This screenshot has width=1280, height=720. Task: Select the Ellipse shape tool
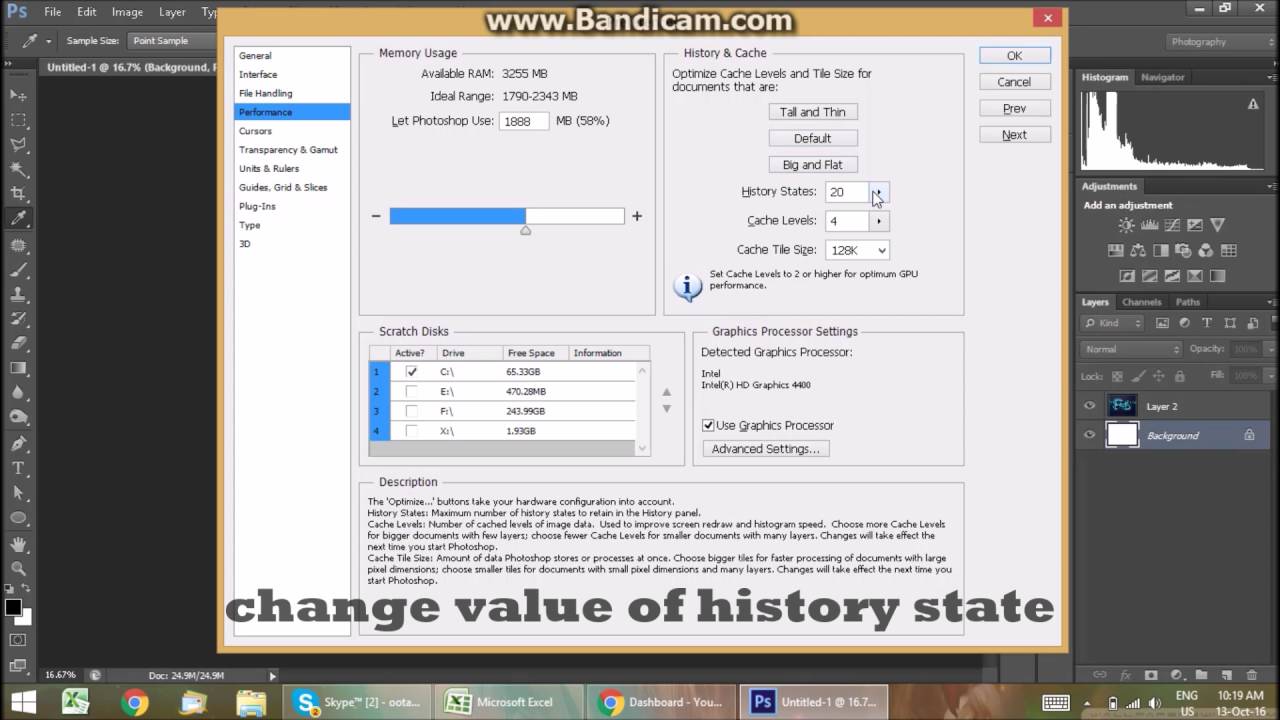tap(18, 518)
